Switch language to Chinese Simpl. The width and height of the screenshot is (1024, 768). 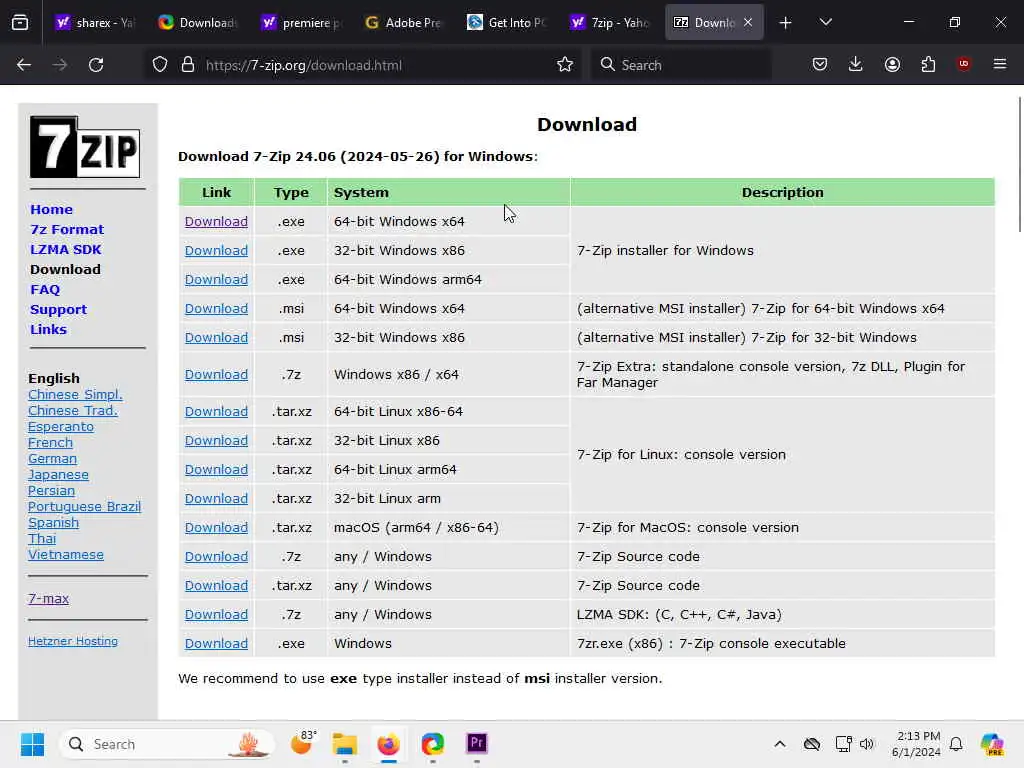(75, 394)
